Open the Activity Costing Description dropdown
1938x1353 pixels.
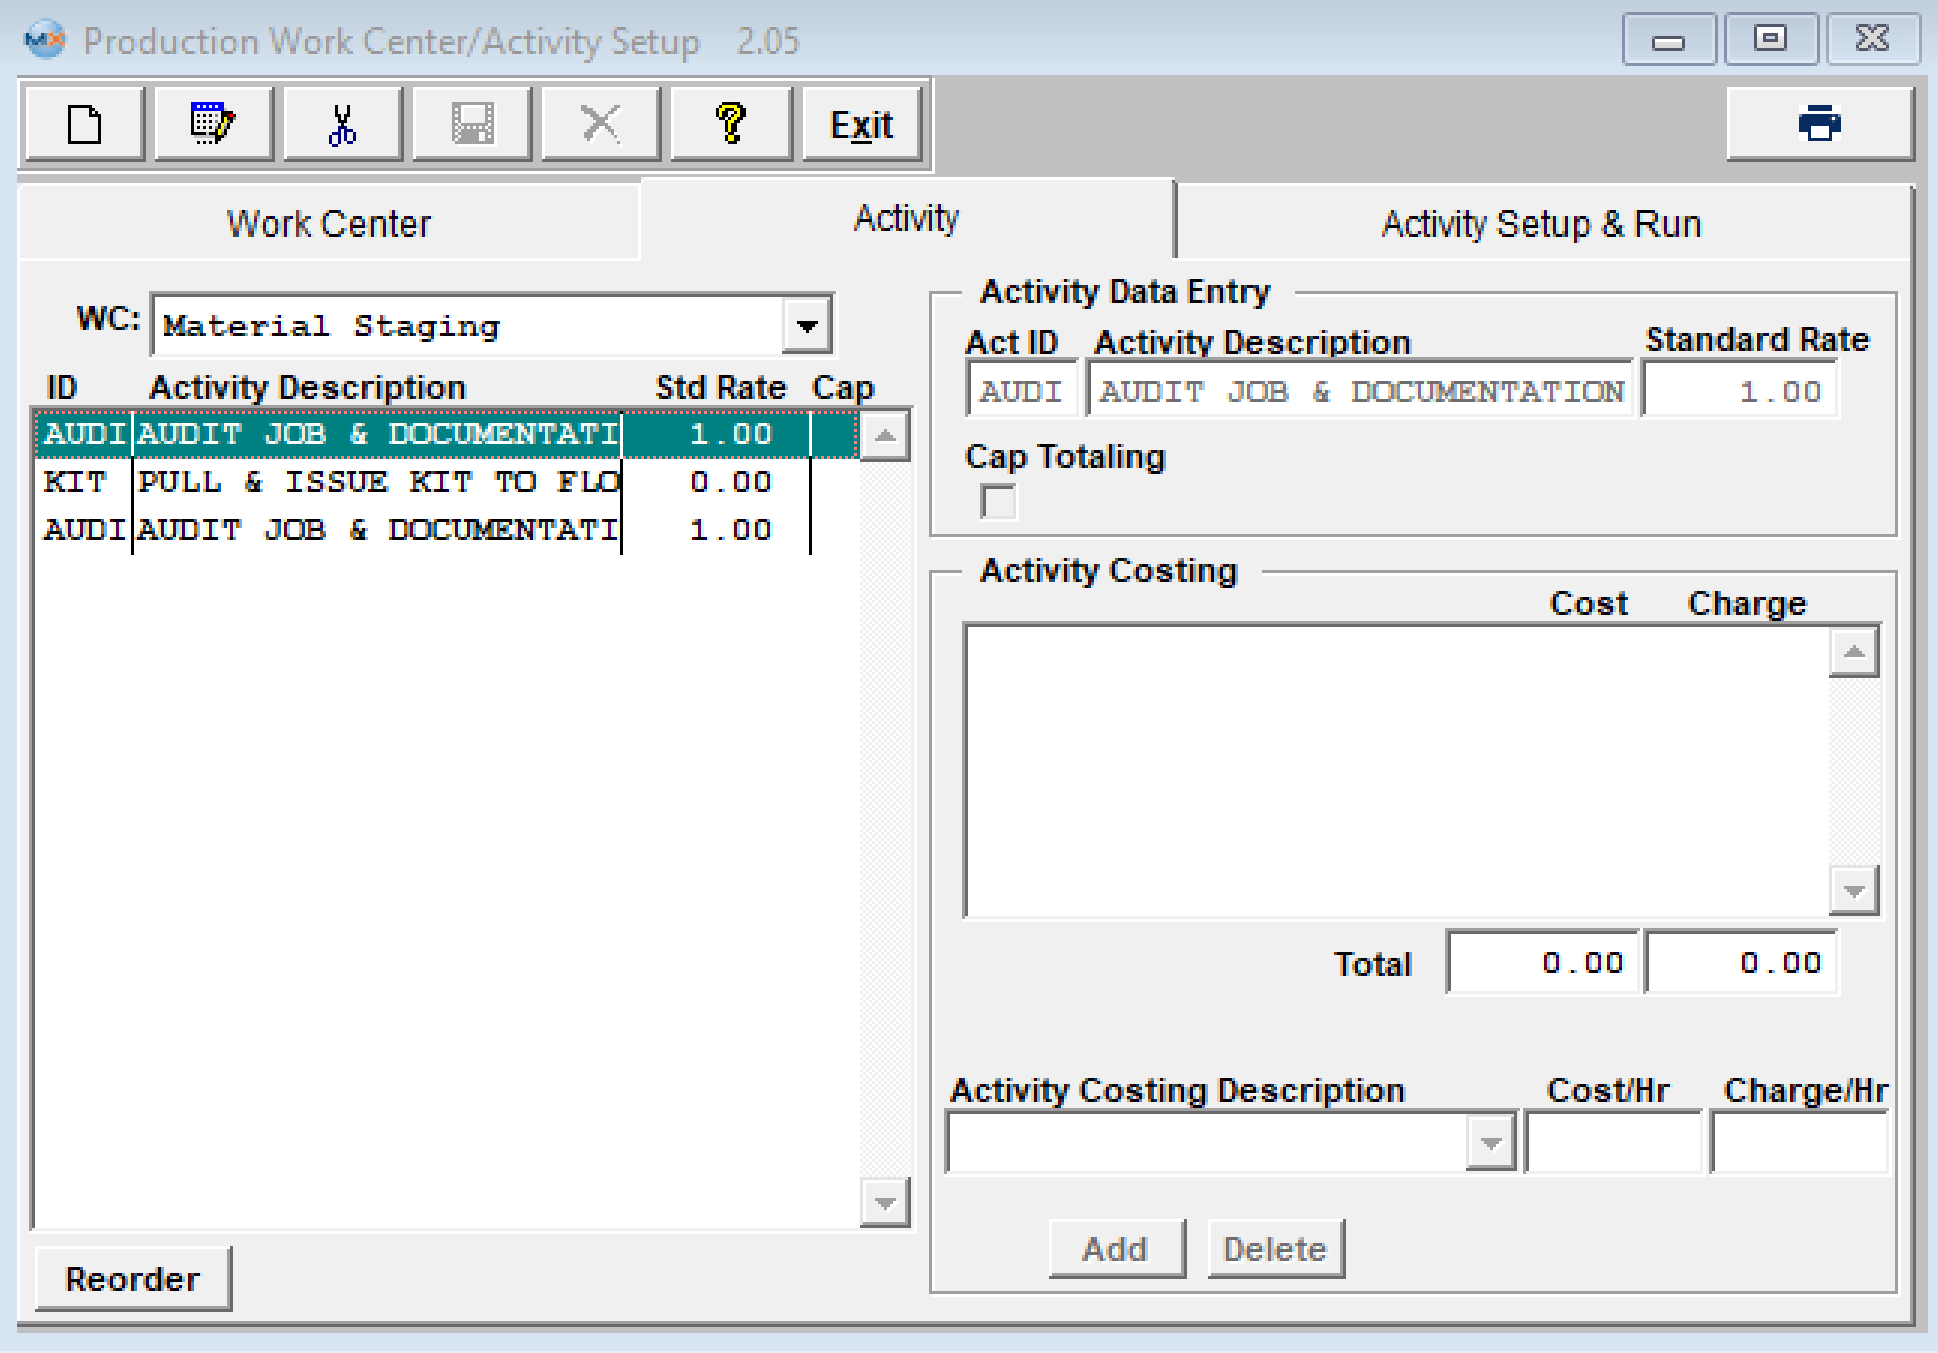tap(1490, 1143)
